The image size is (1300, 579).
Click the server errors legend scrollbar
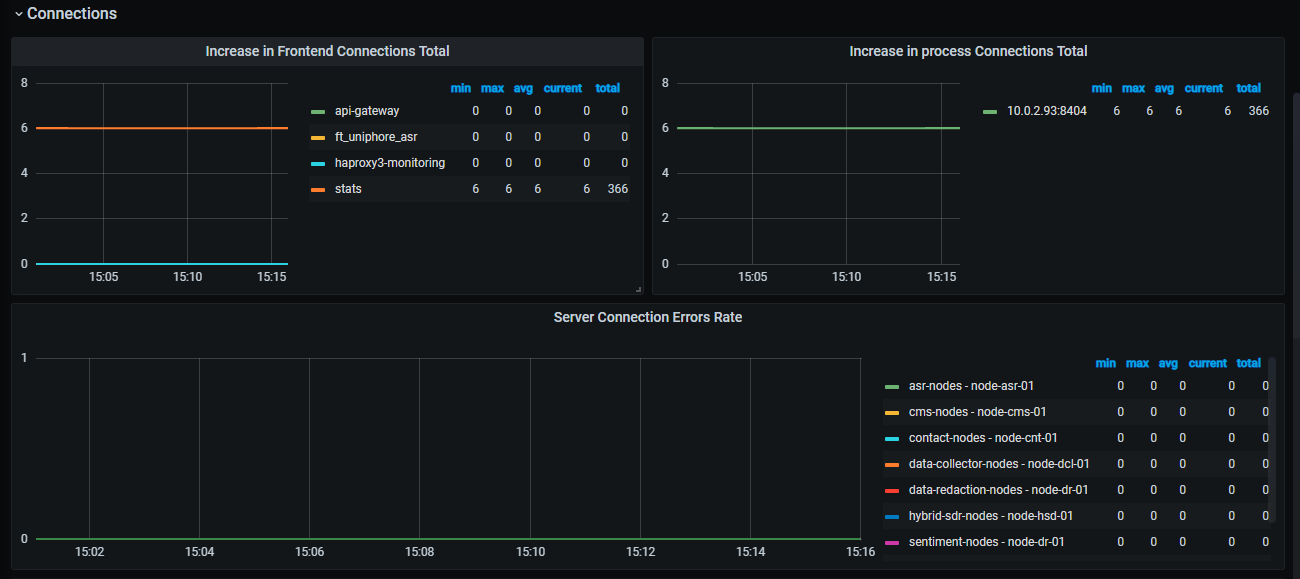click(1272, 439)
